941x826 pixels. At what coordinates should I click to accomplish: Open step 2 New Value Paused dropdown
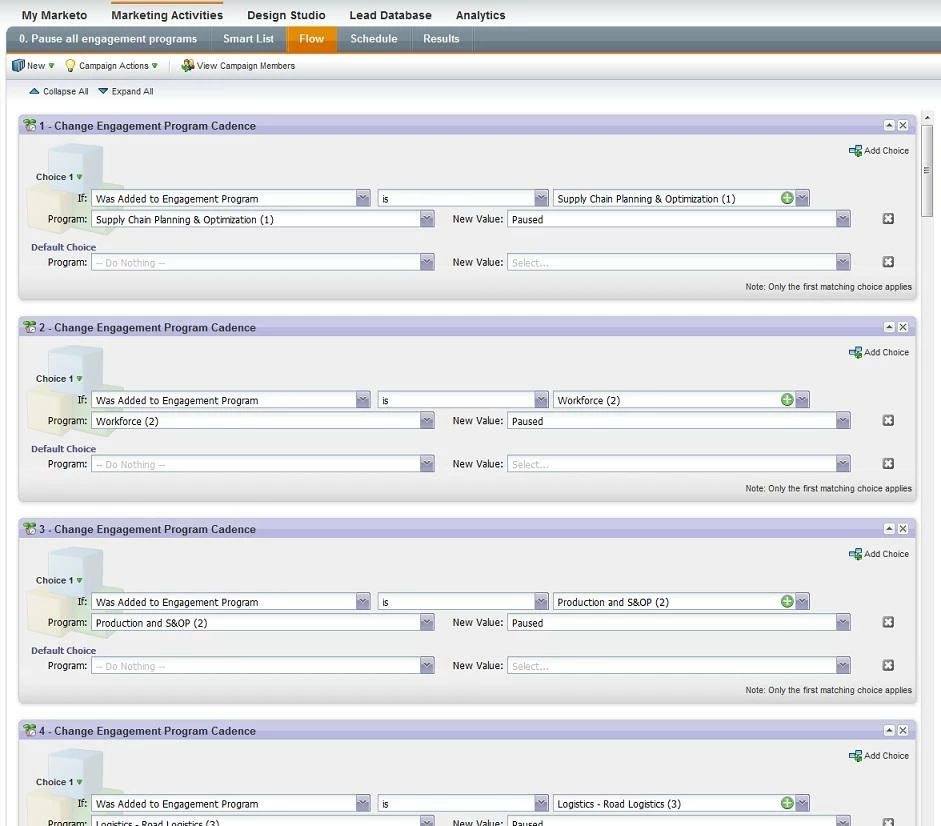tap(843, 421)
